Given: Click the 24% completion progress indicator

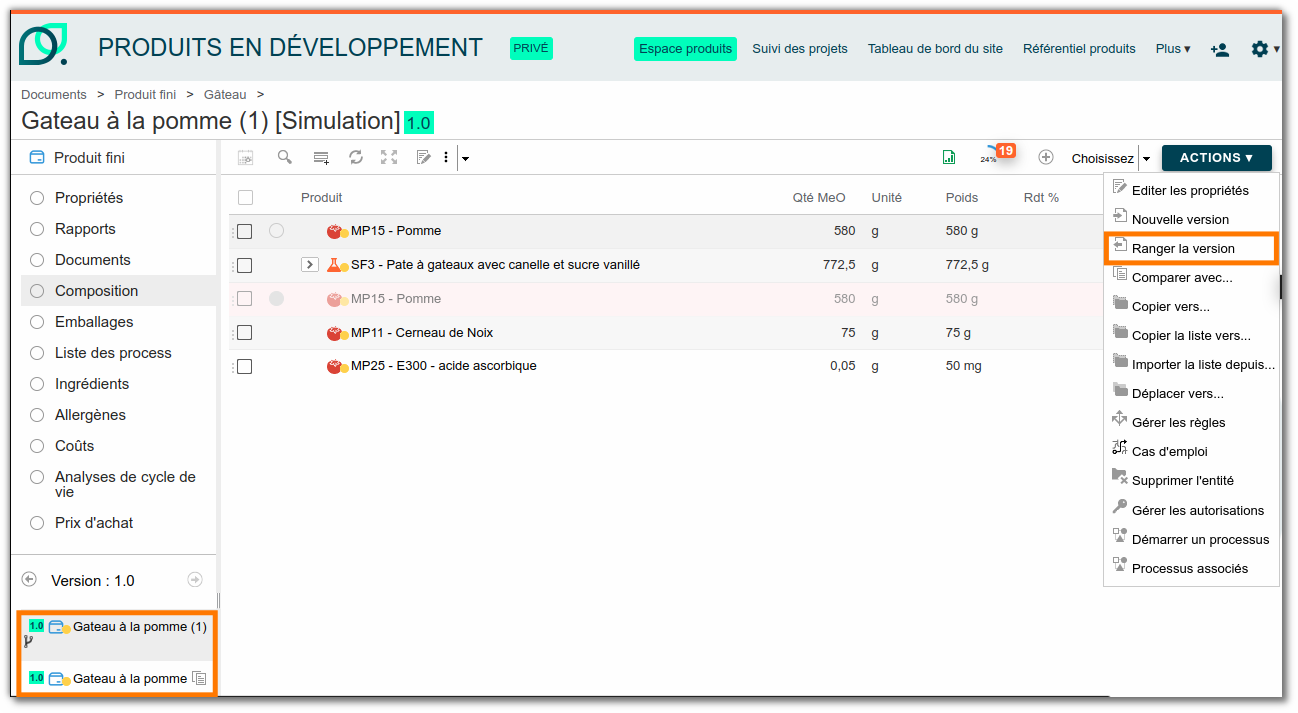Looking at the screenshot, I should tap(989, 157).
